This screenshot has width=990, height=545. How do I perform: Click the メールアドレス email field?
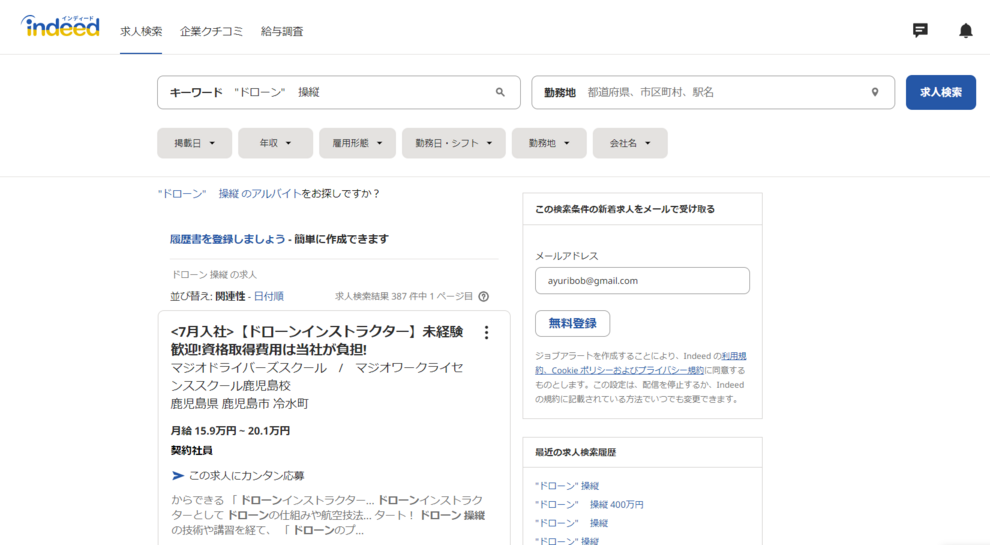(642, 280)
